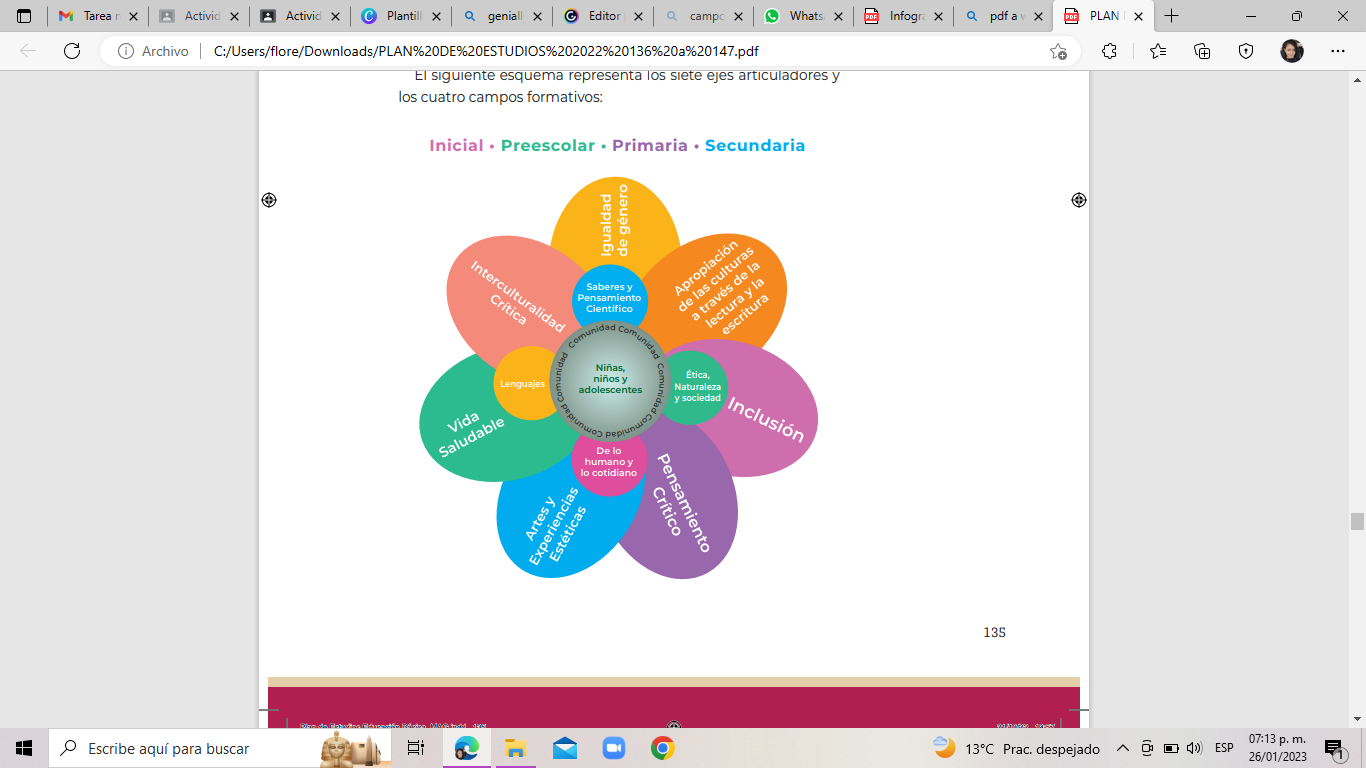The width and height of the screenshot is (1366, 768).
Task: Open the Collections icon
Action: click(x=1202, y=51)
